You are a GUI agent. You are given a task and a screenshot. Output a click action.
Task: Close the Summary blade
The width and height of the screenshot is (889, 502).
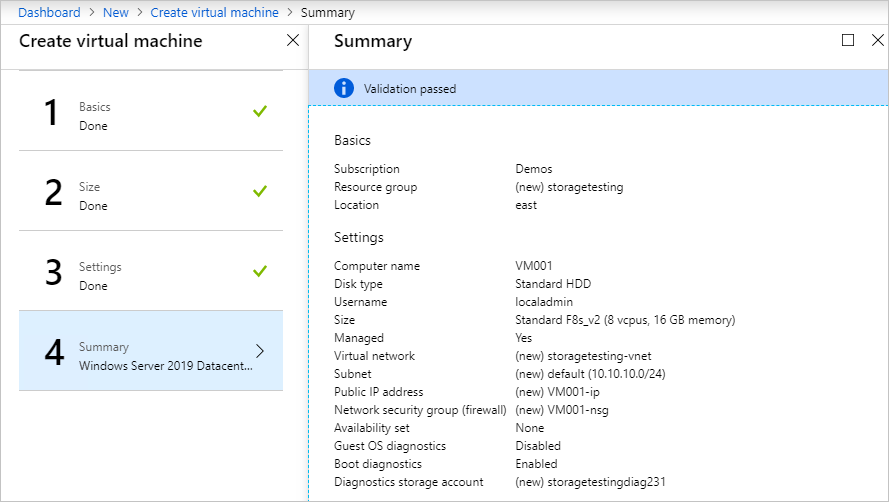877,40
